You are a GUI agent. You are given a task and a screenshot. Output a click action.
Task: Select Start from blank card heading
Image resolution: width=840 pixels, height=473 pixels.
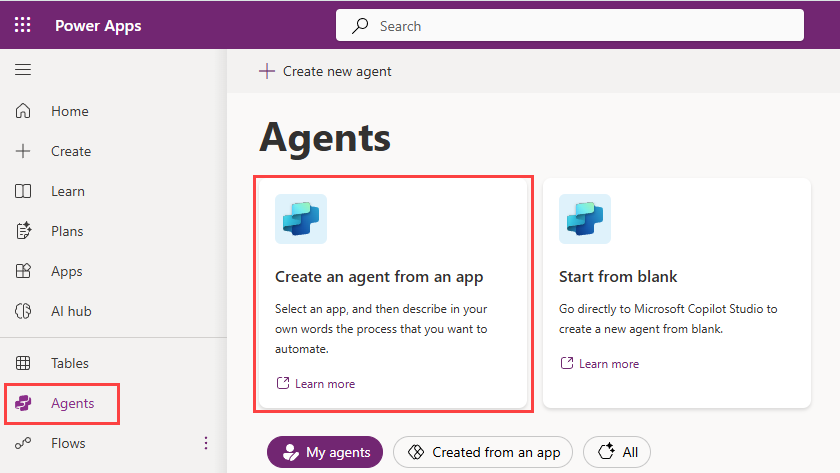(618, 277)
